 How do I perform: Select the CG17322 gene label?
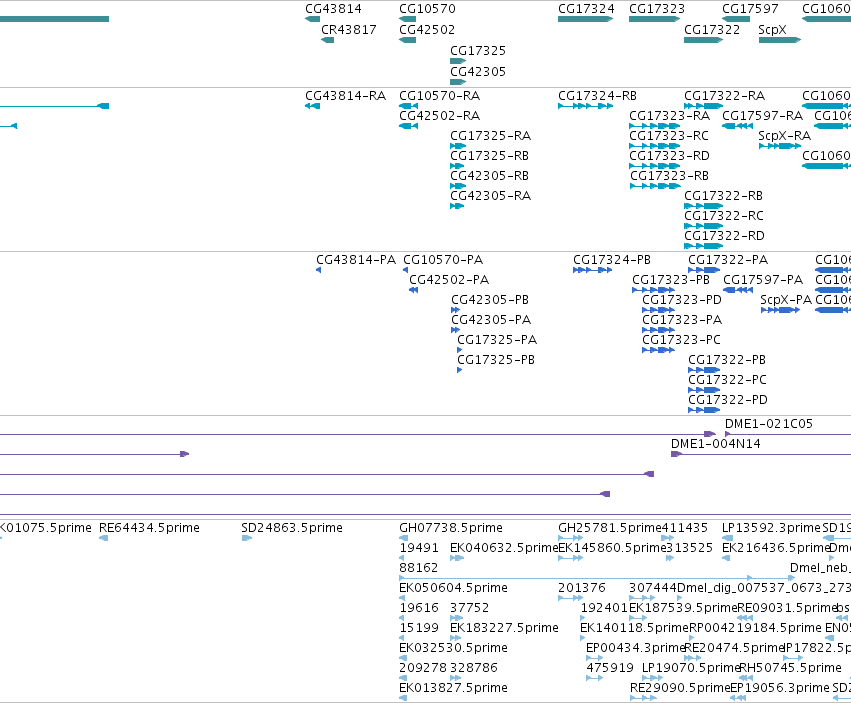coord(712,29)
